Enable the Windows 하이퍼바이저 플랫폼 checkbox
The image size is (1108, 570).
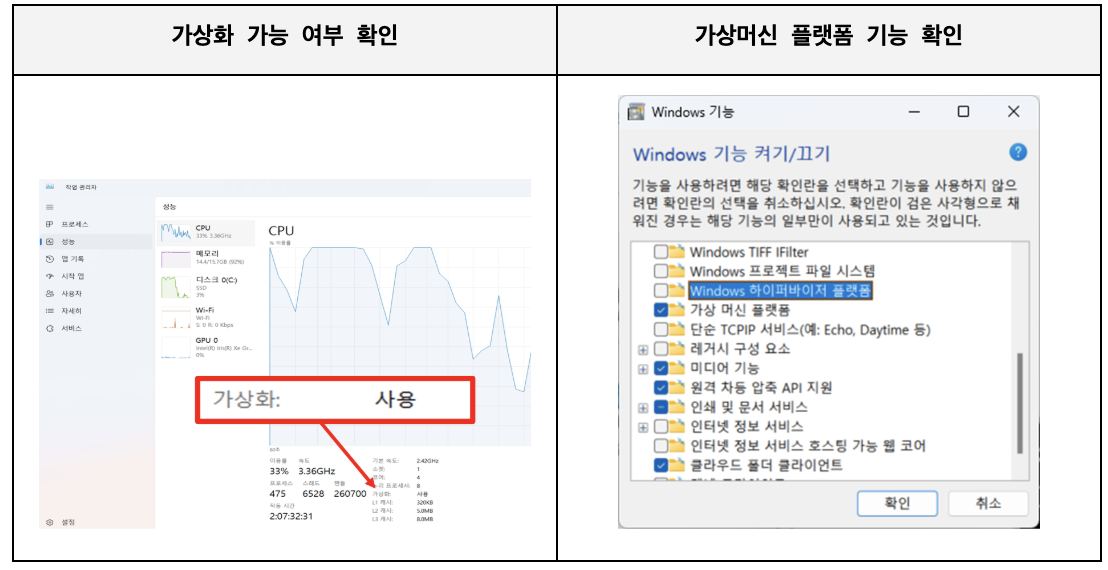click(x=661, y=291)
